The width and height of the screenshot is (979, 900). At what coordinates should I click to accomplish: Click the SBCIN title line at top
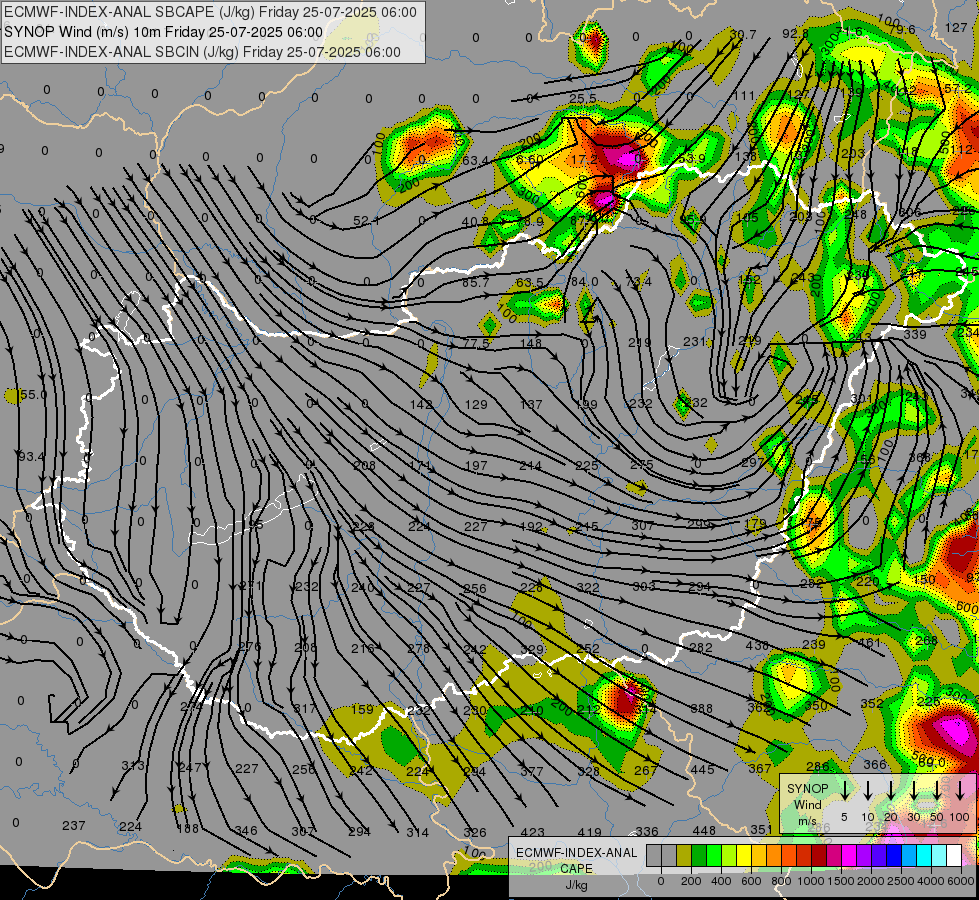click(x=202, y=52)
